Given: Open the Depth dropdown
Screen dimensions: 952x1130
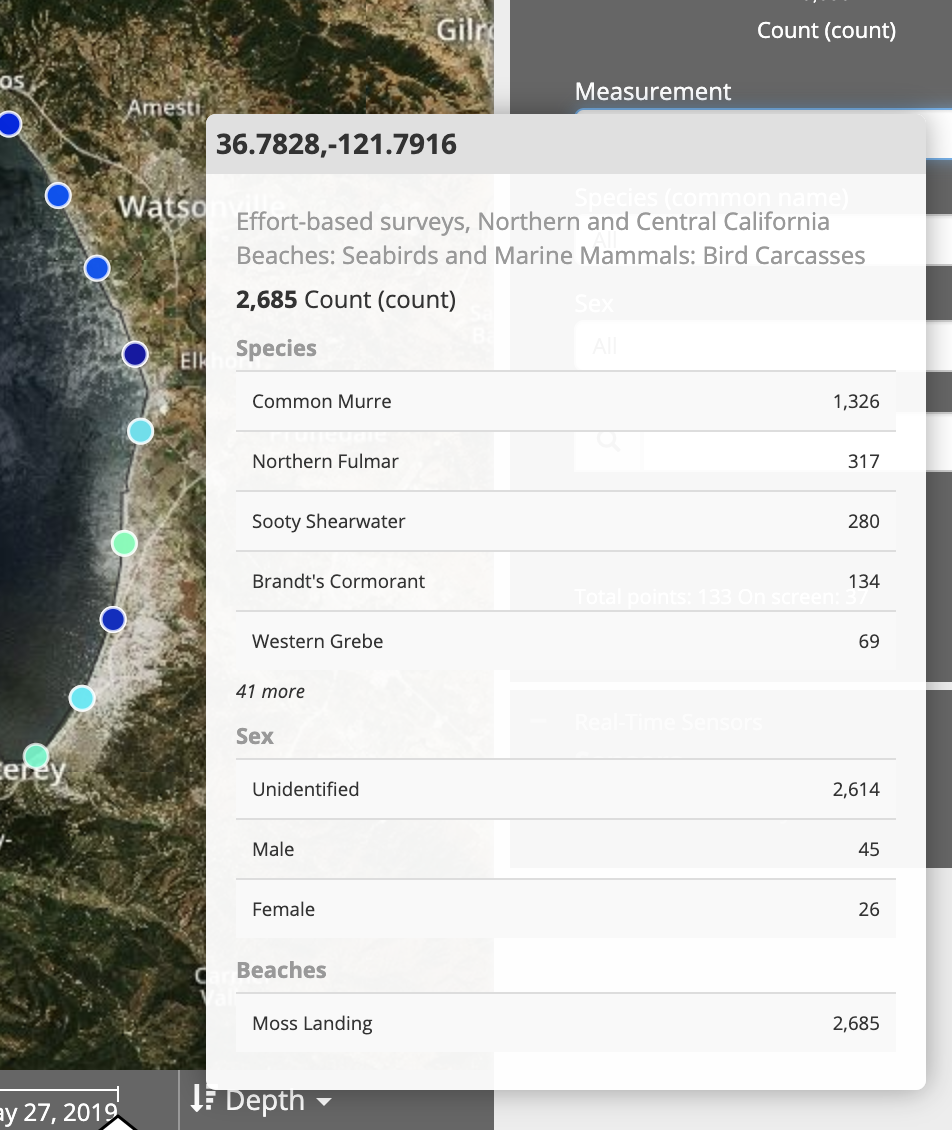Looking at the screenshot, I should (x=261, y=1100).
